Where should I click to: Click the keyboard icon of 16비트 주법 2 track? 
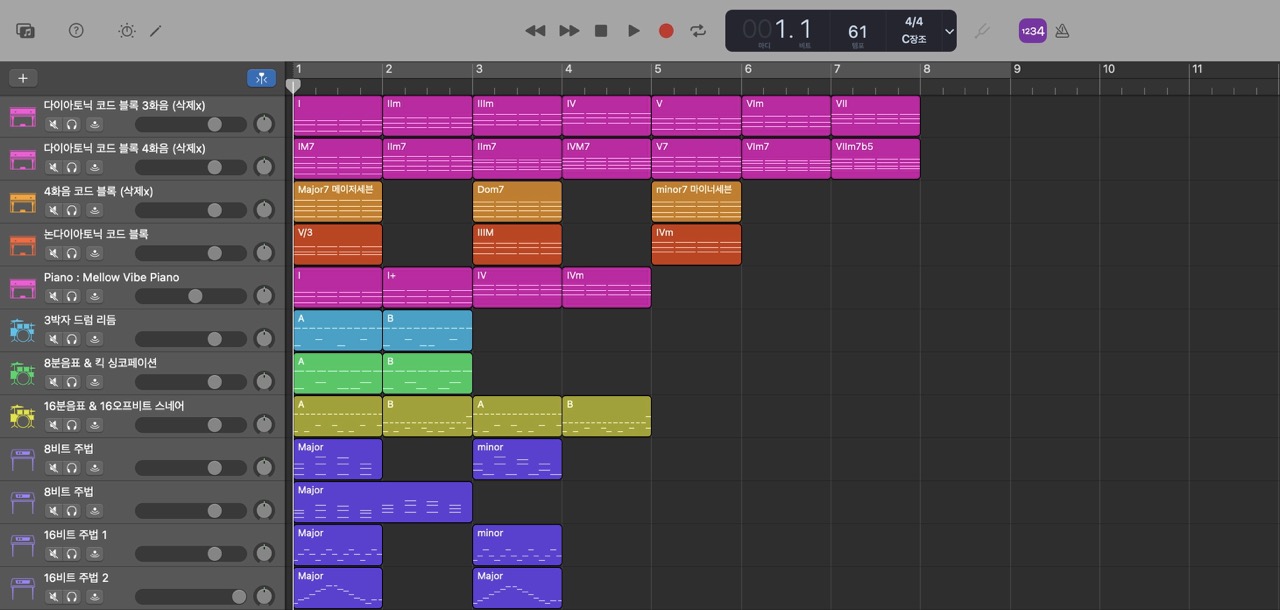22,589
